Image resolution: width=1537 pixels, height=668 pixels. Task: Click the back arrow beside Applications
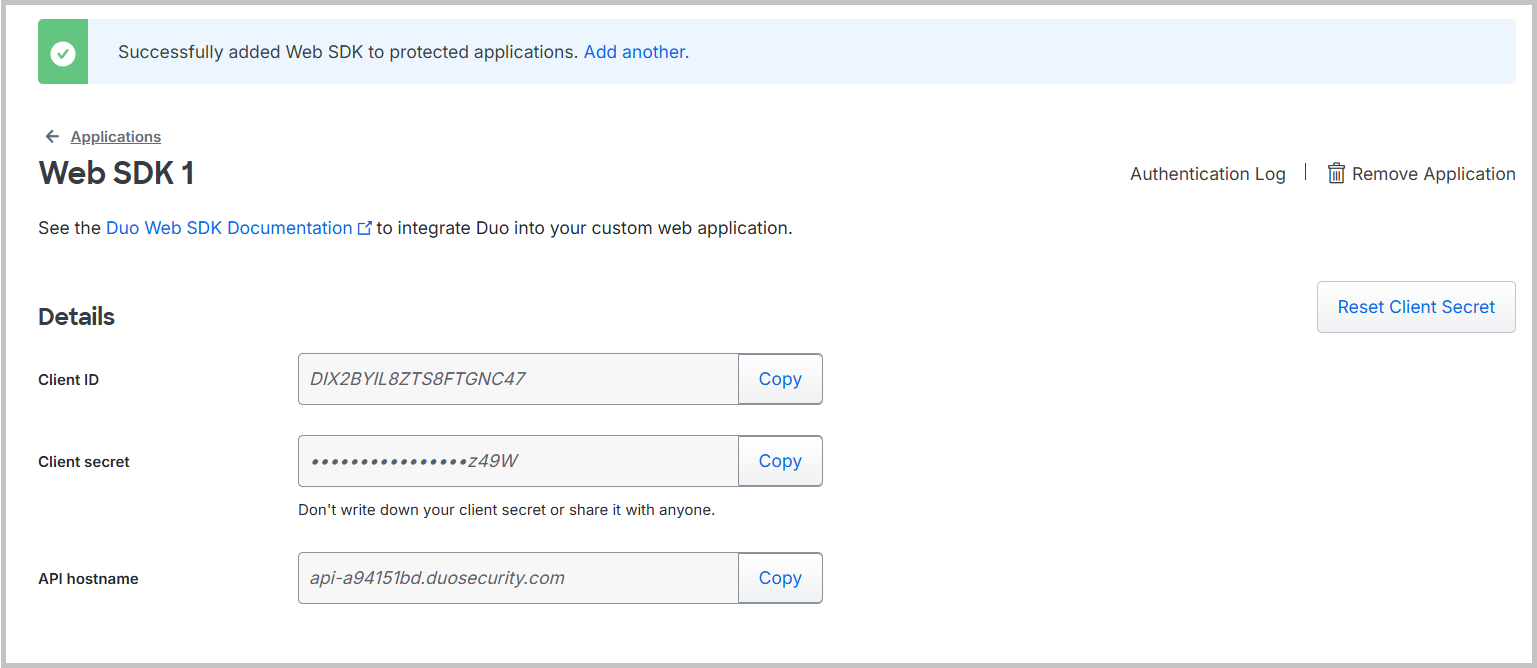click(52, 136)
